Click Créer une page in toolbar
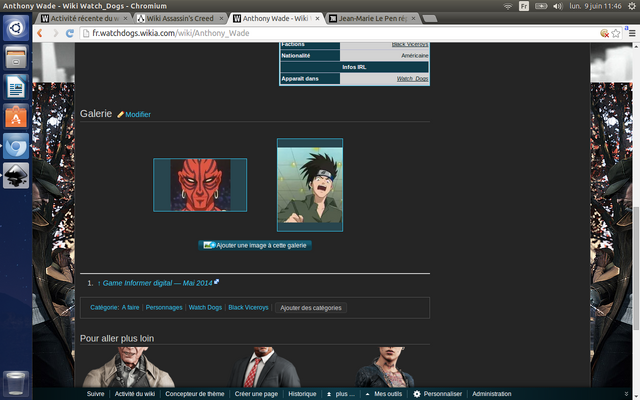Screen dimensions: 640x400 (256, 394)
